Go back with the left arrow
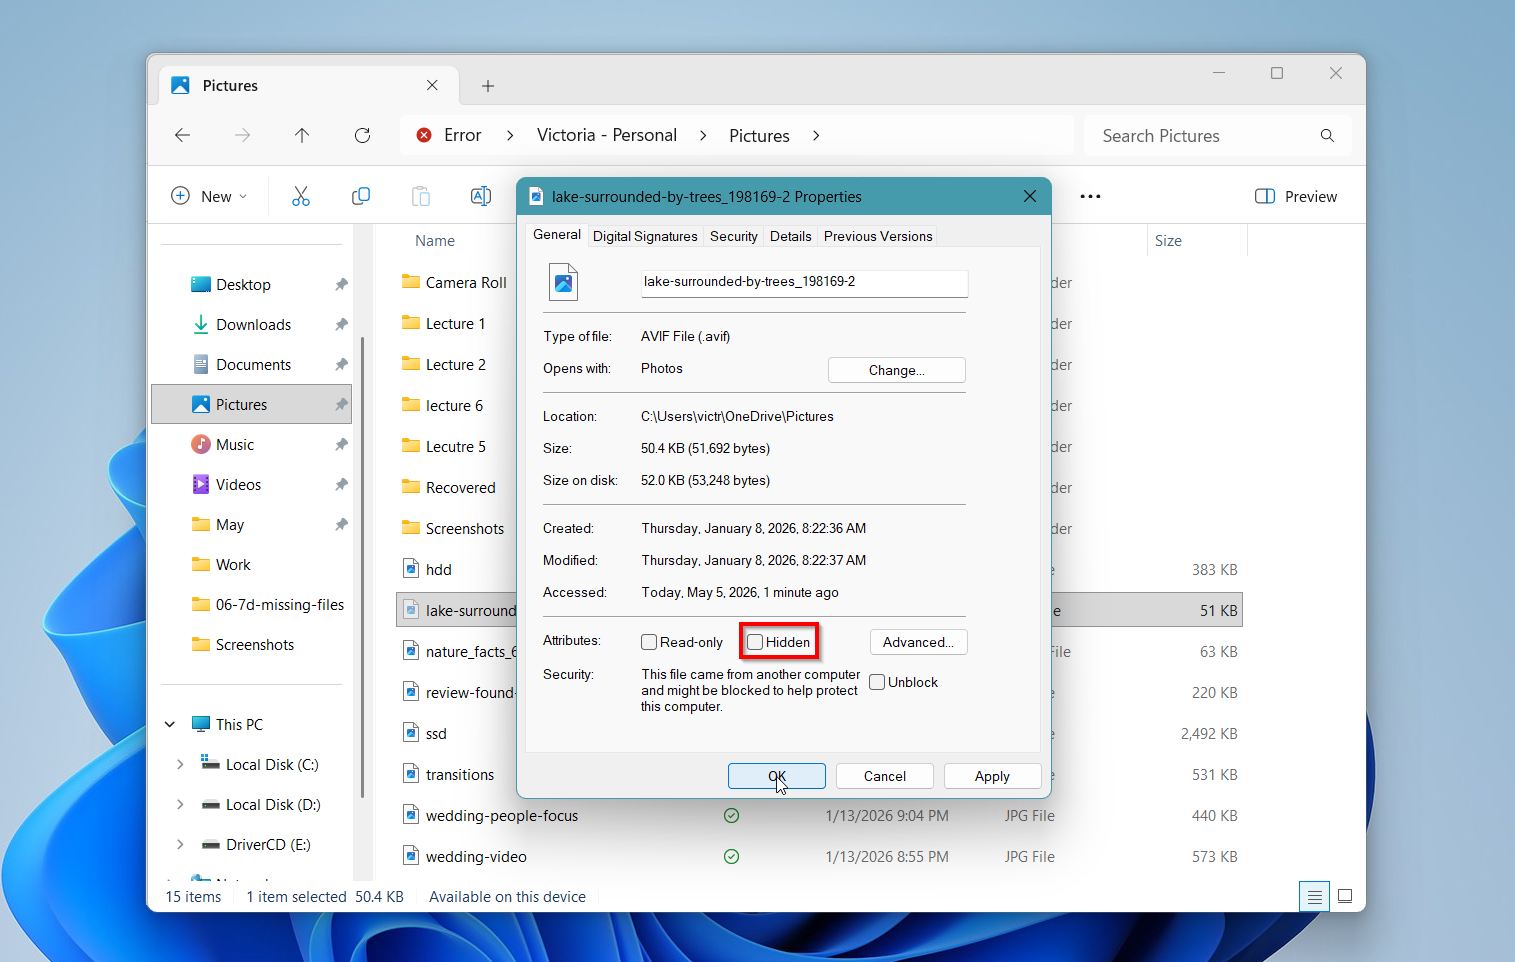This screenshot has height=962, width=1515. coord(182,135)
